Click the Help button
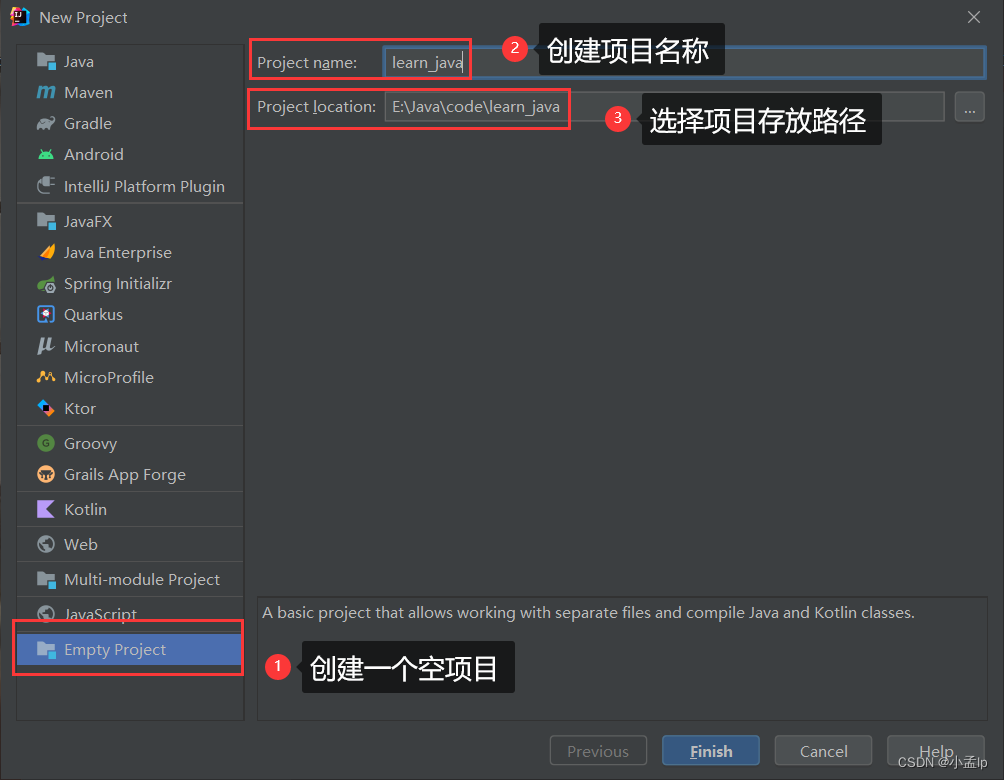 935,751
